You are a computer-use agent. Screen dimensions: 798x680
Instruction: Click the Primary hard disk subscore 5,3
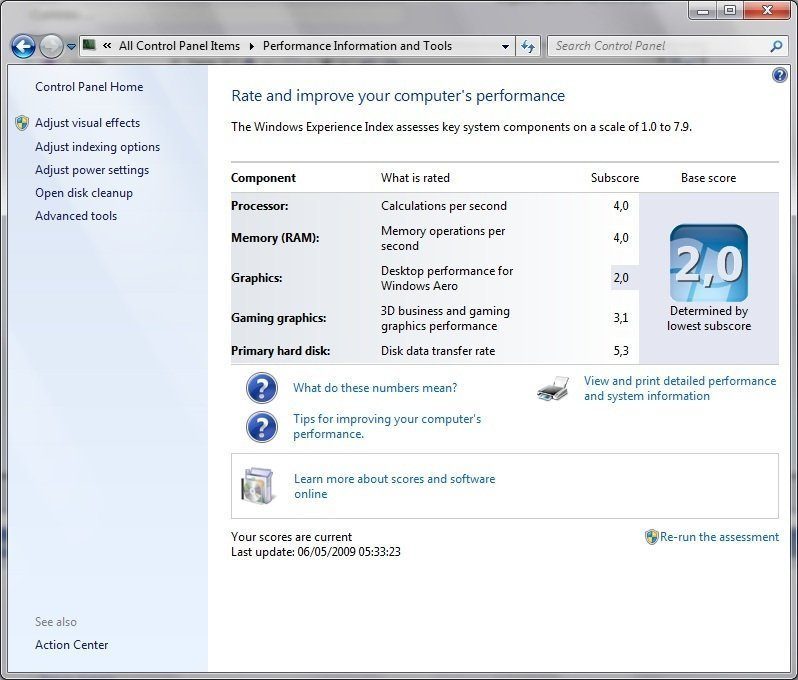(x=621, y=351)
